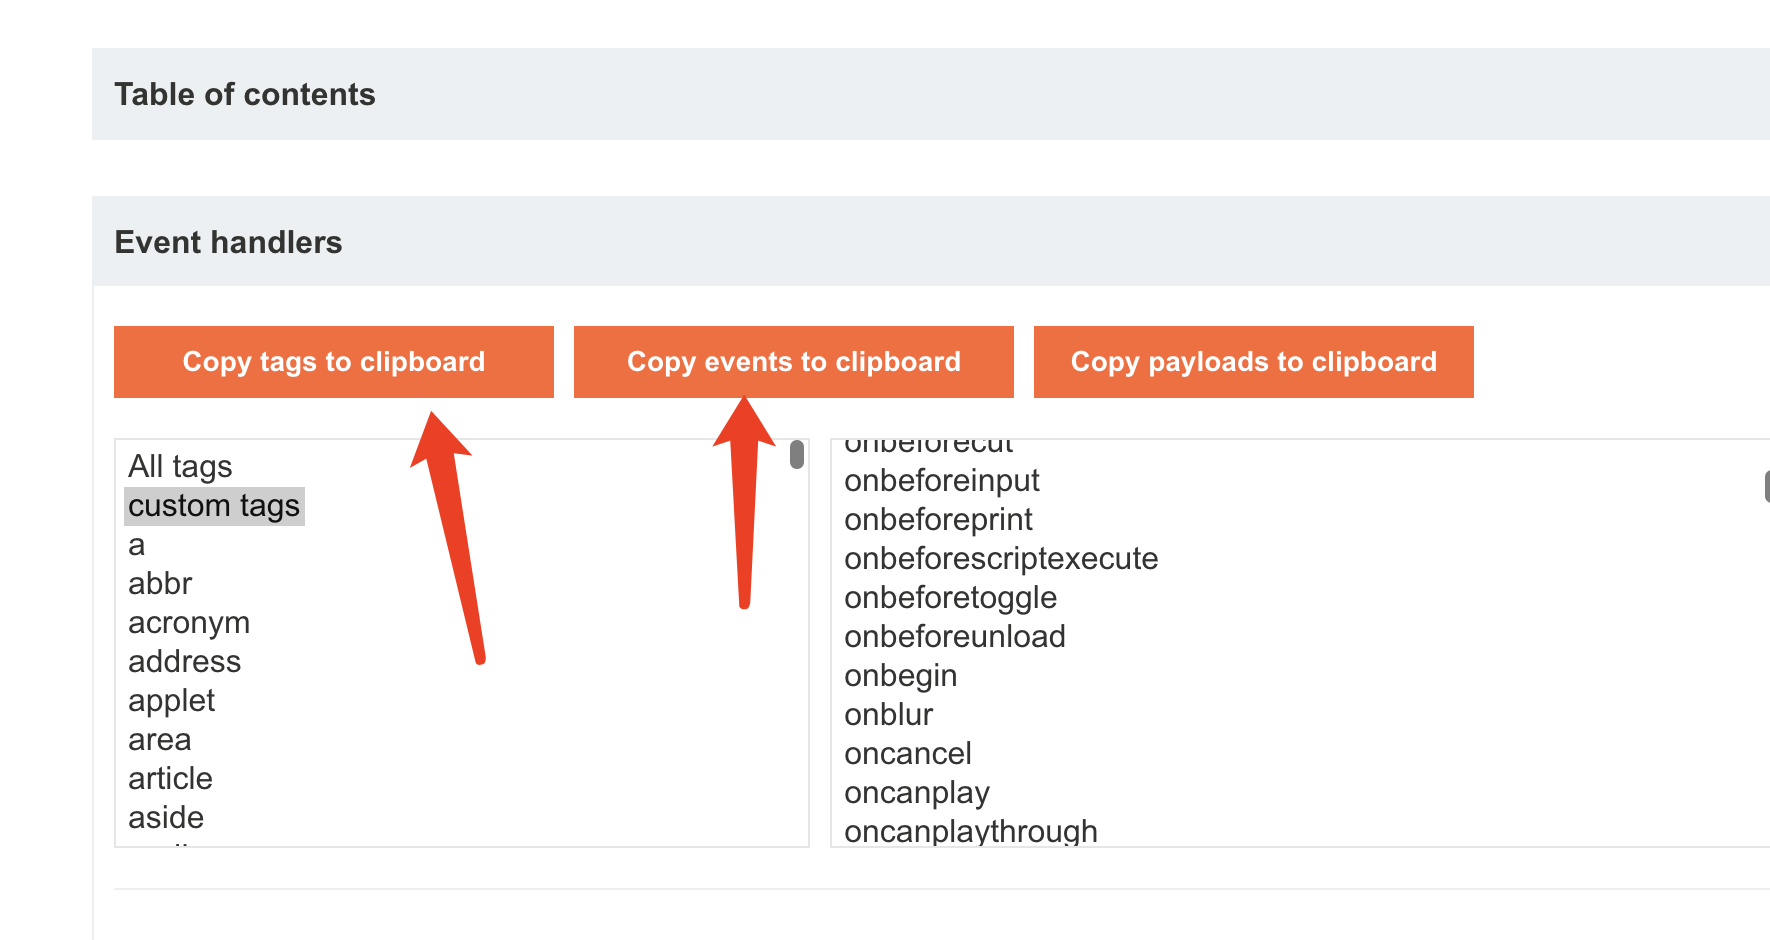This screenshot has width=1770, height=940.
Task: Select 'custom tags' list option
Action: coord(214,506)
